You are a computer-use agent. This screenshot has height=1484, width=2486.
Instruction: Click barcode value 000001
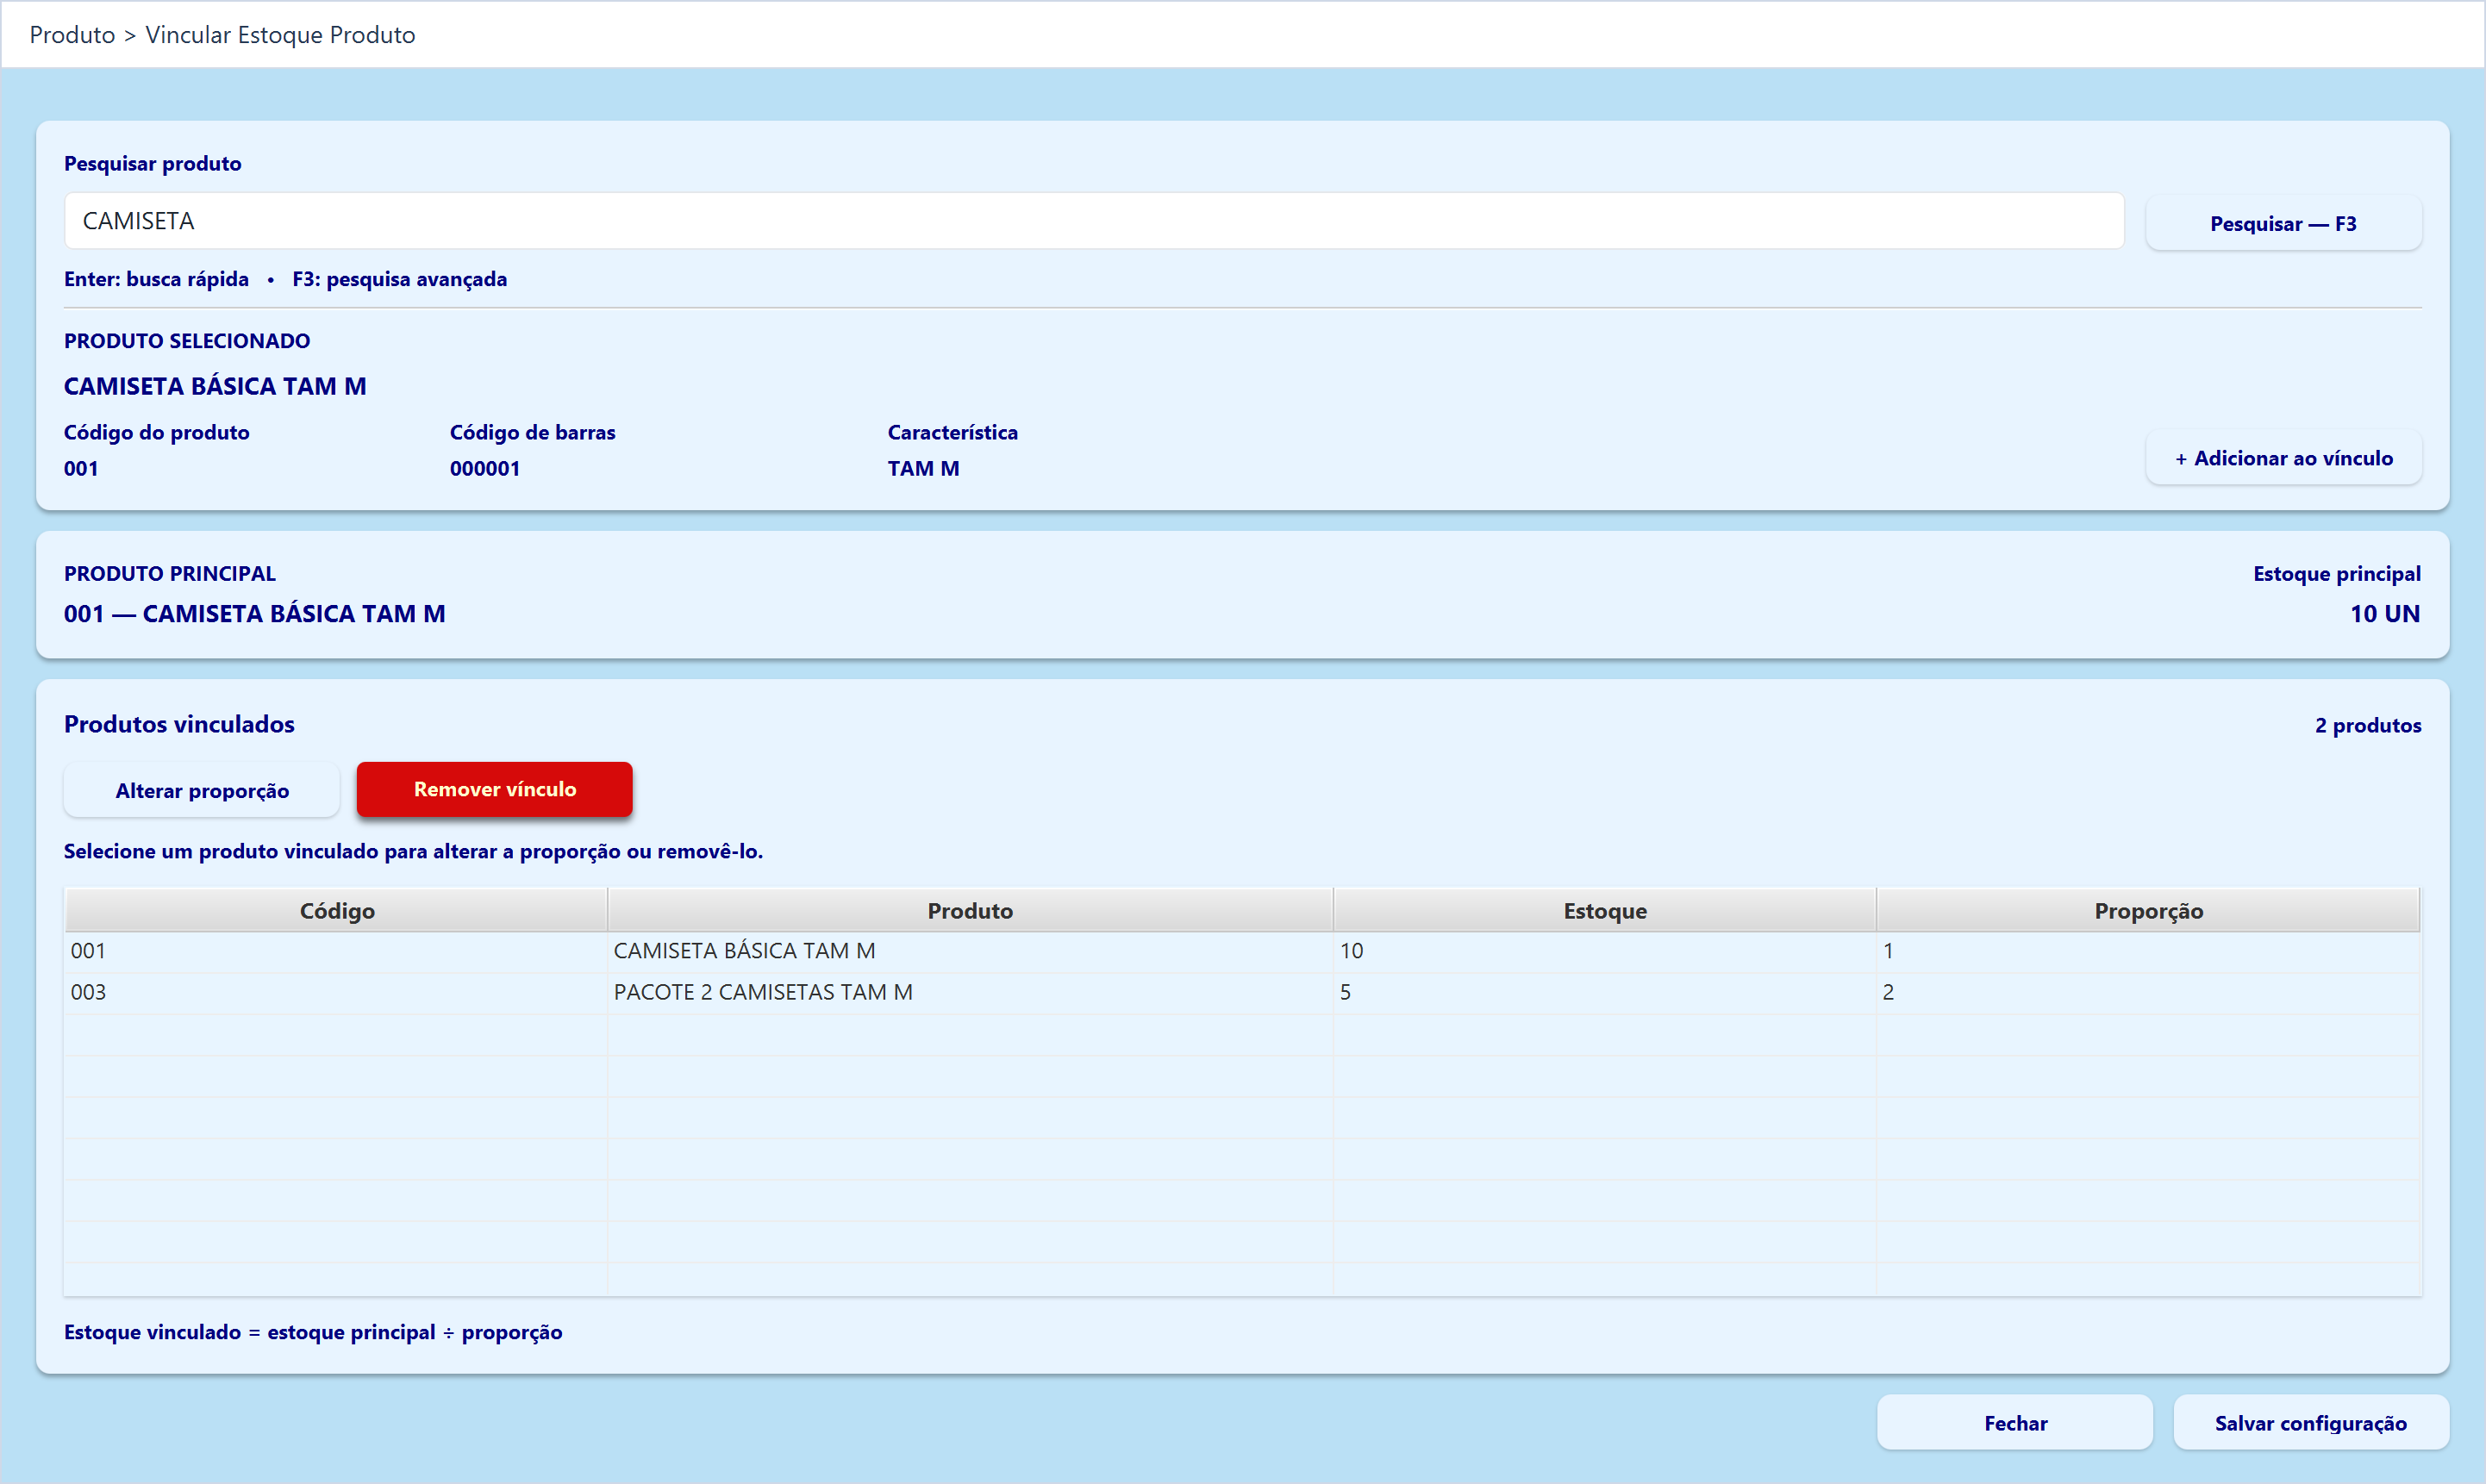484,468
